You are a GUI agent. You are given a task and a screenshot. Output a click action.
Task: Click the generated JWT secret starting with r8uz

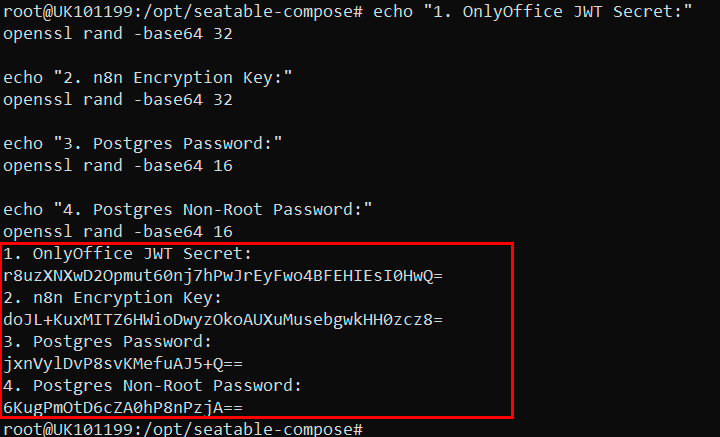click(222, 275)
